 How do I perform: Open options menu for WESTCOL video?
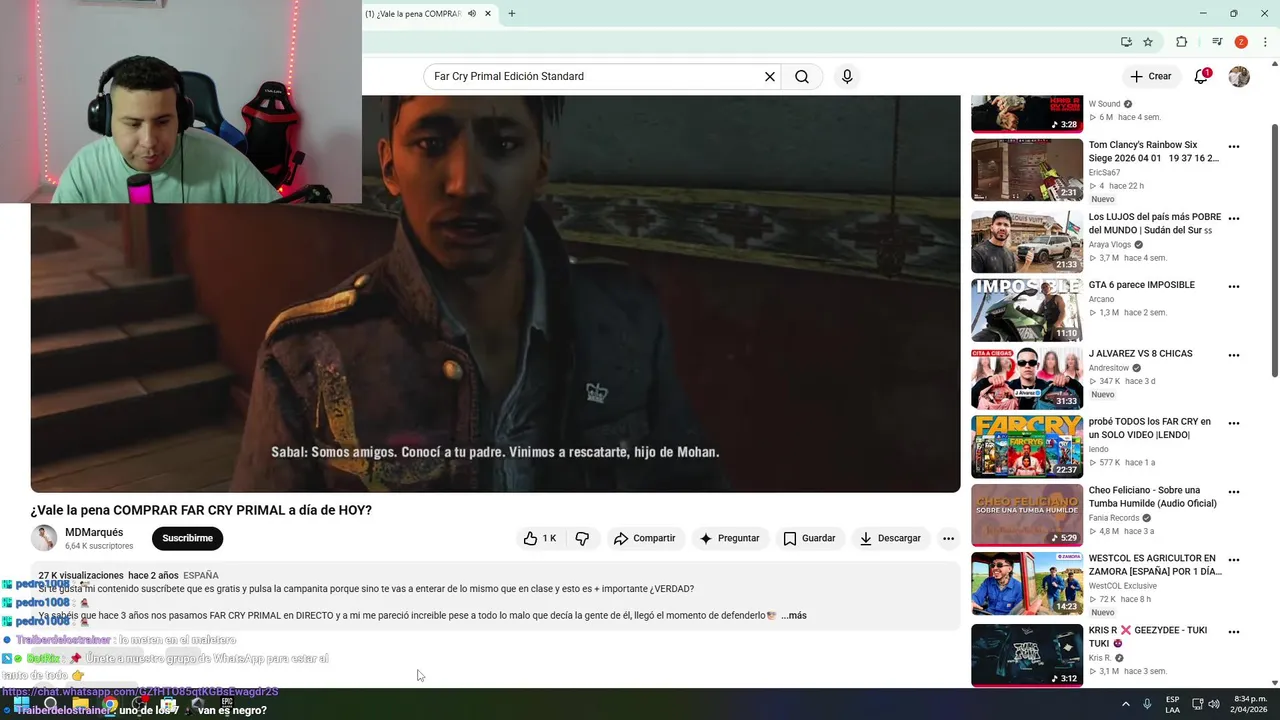coord(1234,560)
